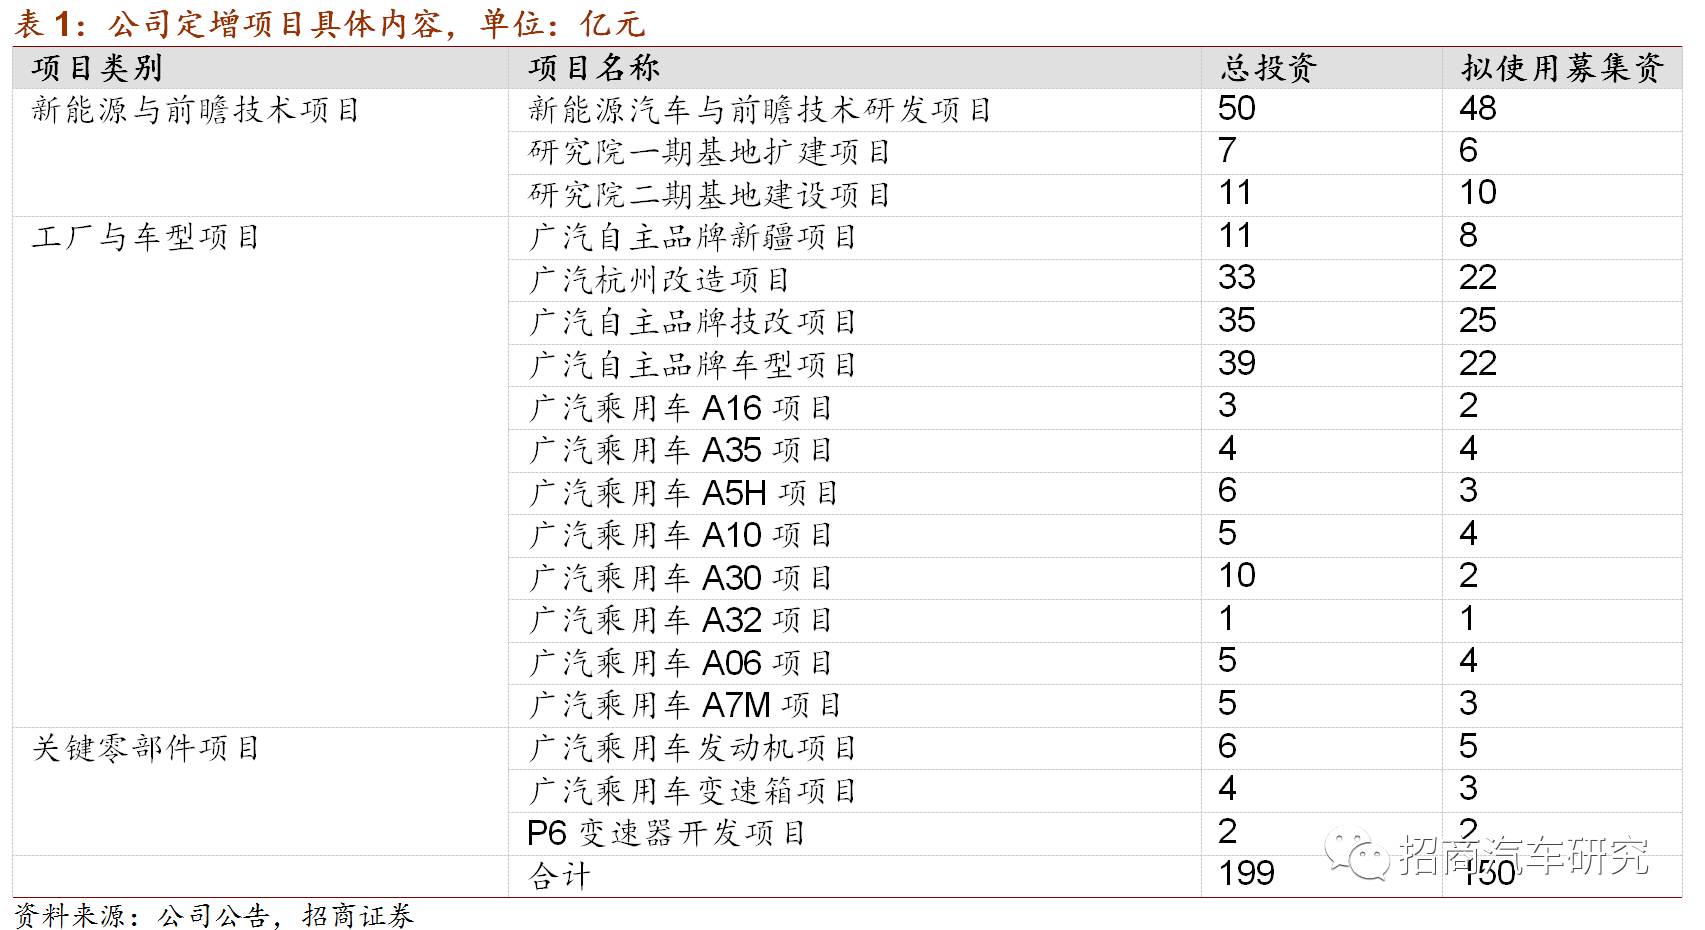The width and height of the screenshot is (1705, 930).
Task: Click raised funds '22' in 车型项目 row
Action: point(1478,363)
